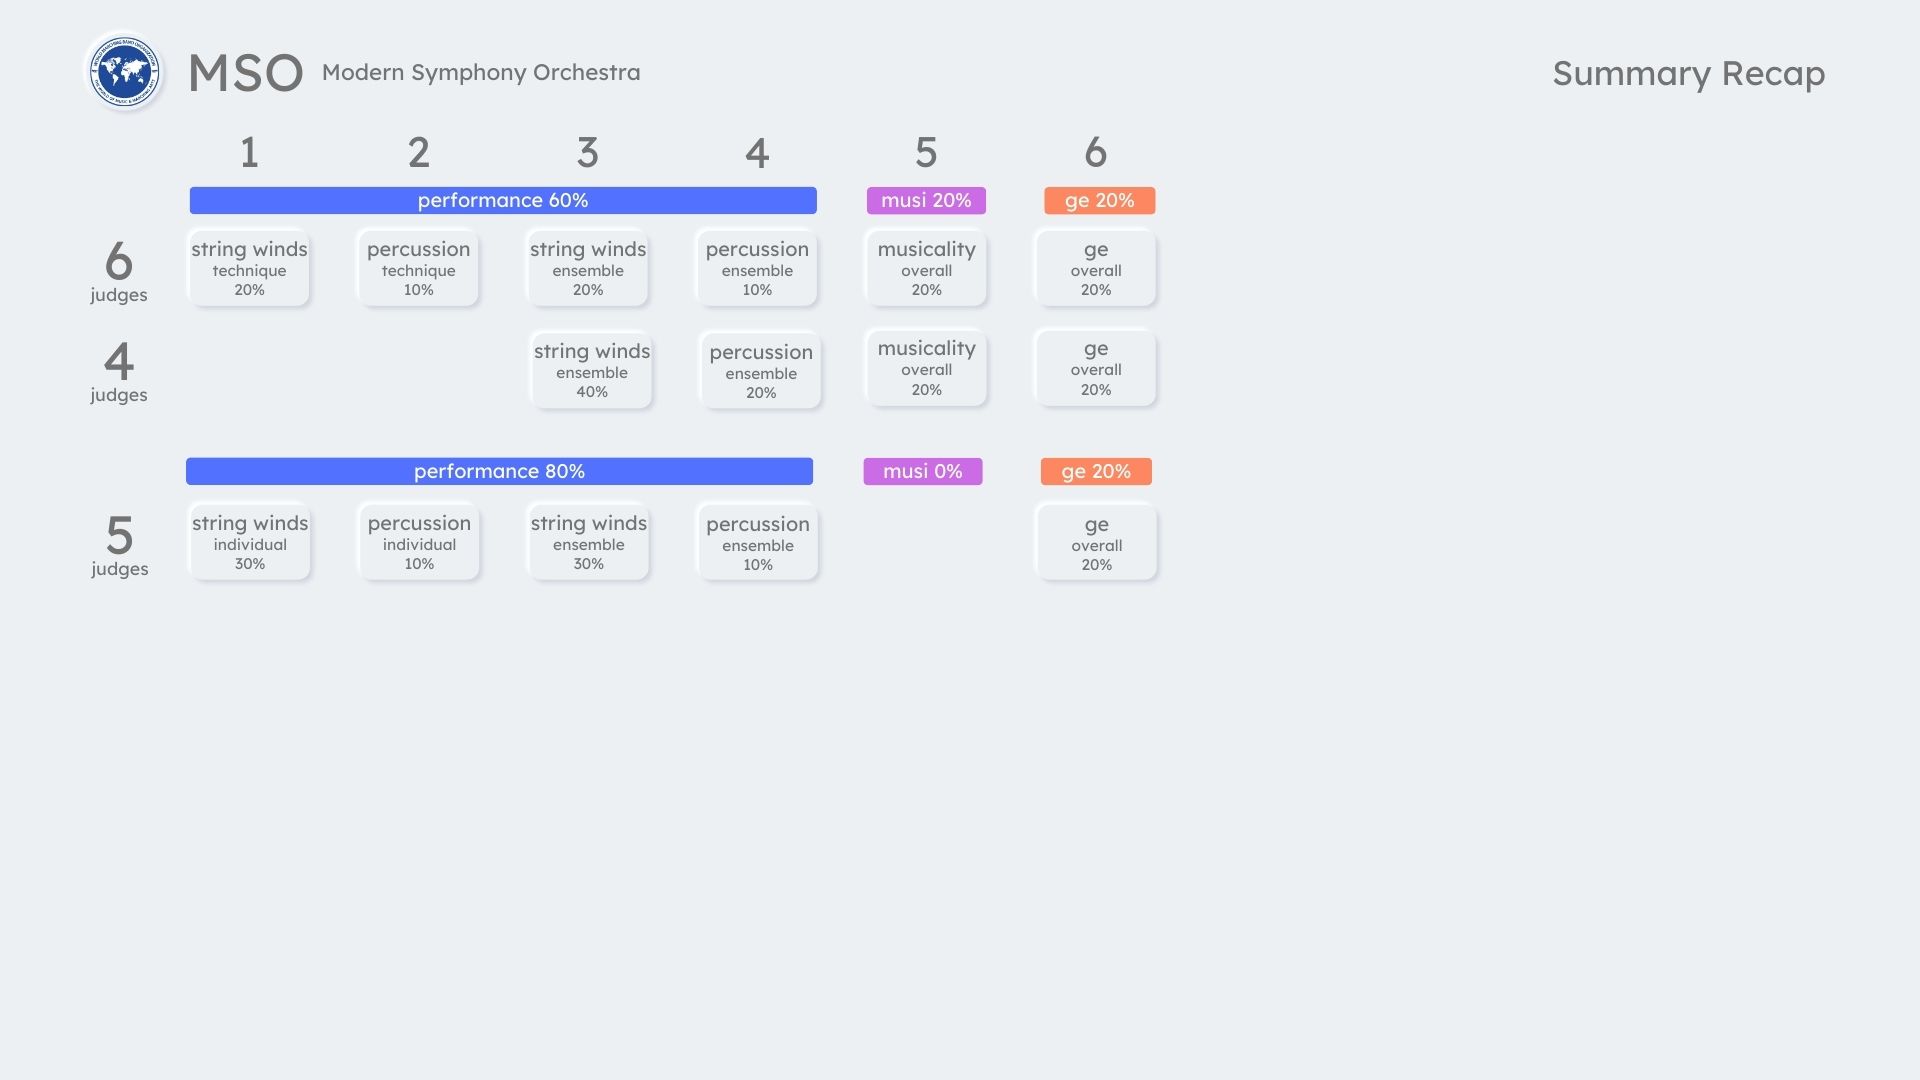1920x1080 pixels.
Task: Open musicality overall card in 6 judges row
Action: pyautogui.click(x=926, y=268)
